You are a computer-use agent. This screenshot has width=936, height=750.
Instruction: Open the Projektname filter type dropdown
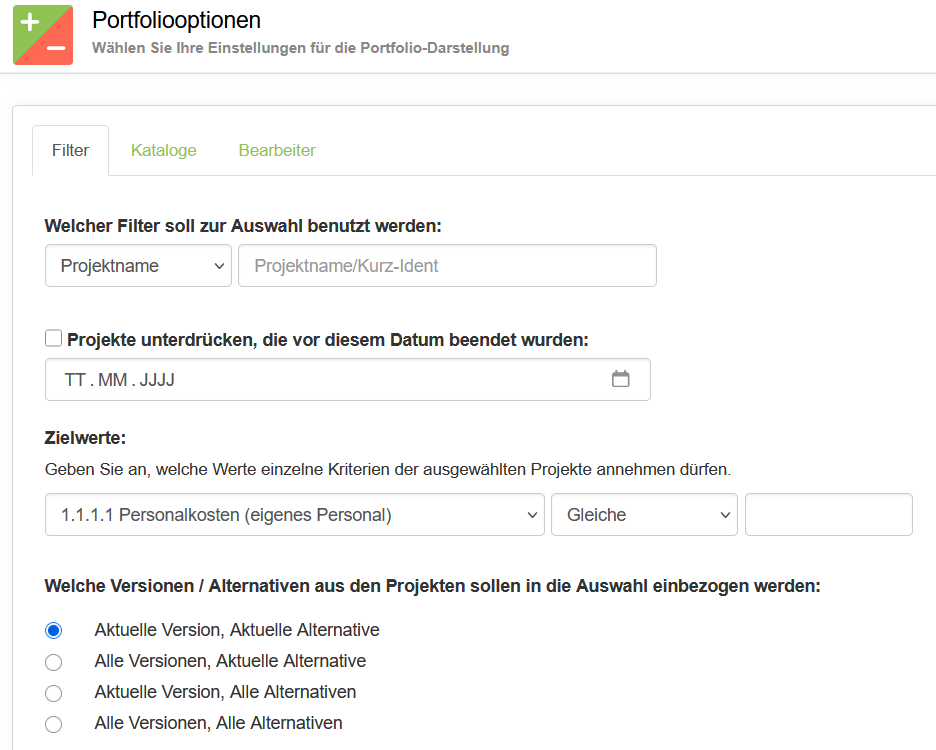tap(138, 266)
